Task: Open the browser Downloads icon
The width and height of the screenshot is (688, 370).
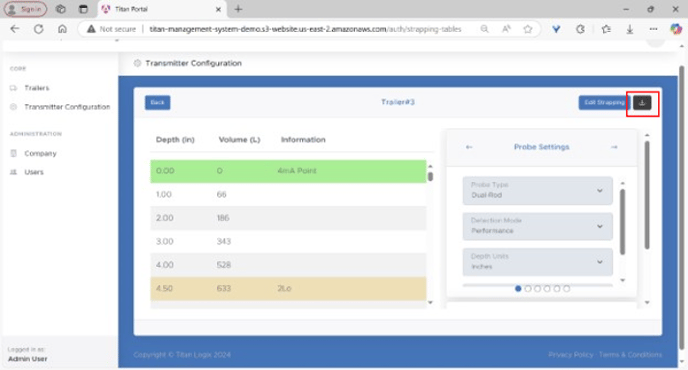Action: (x=630, y=29)
